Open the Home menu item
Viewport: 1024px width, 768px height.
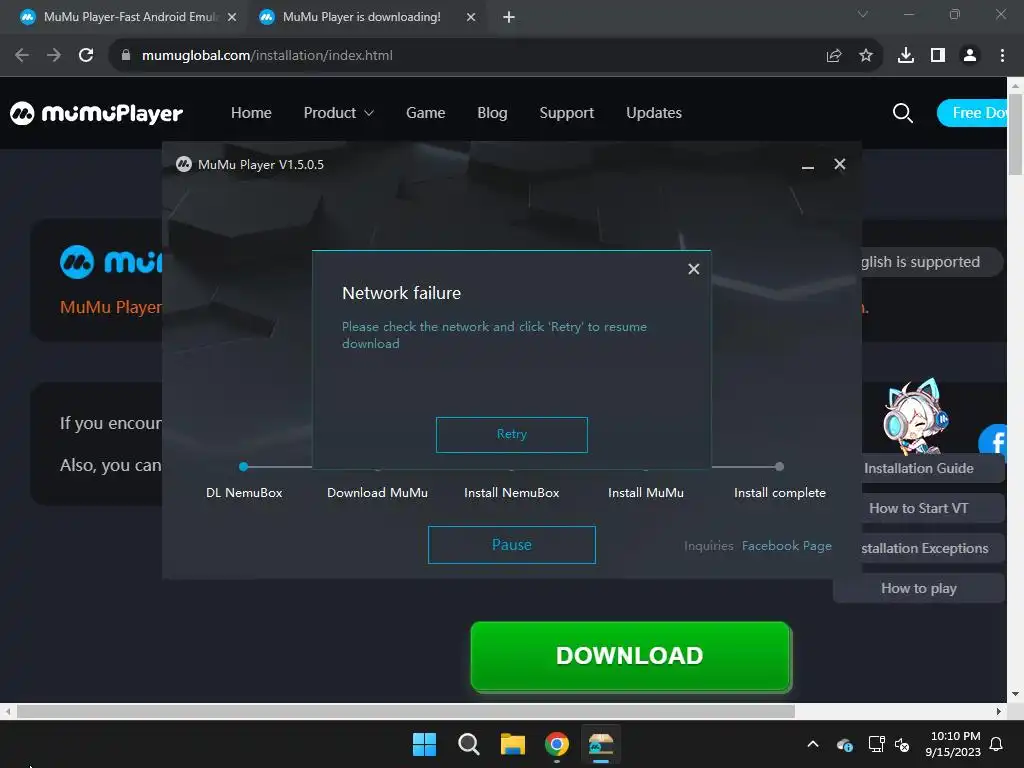[251, 113]
